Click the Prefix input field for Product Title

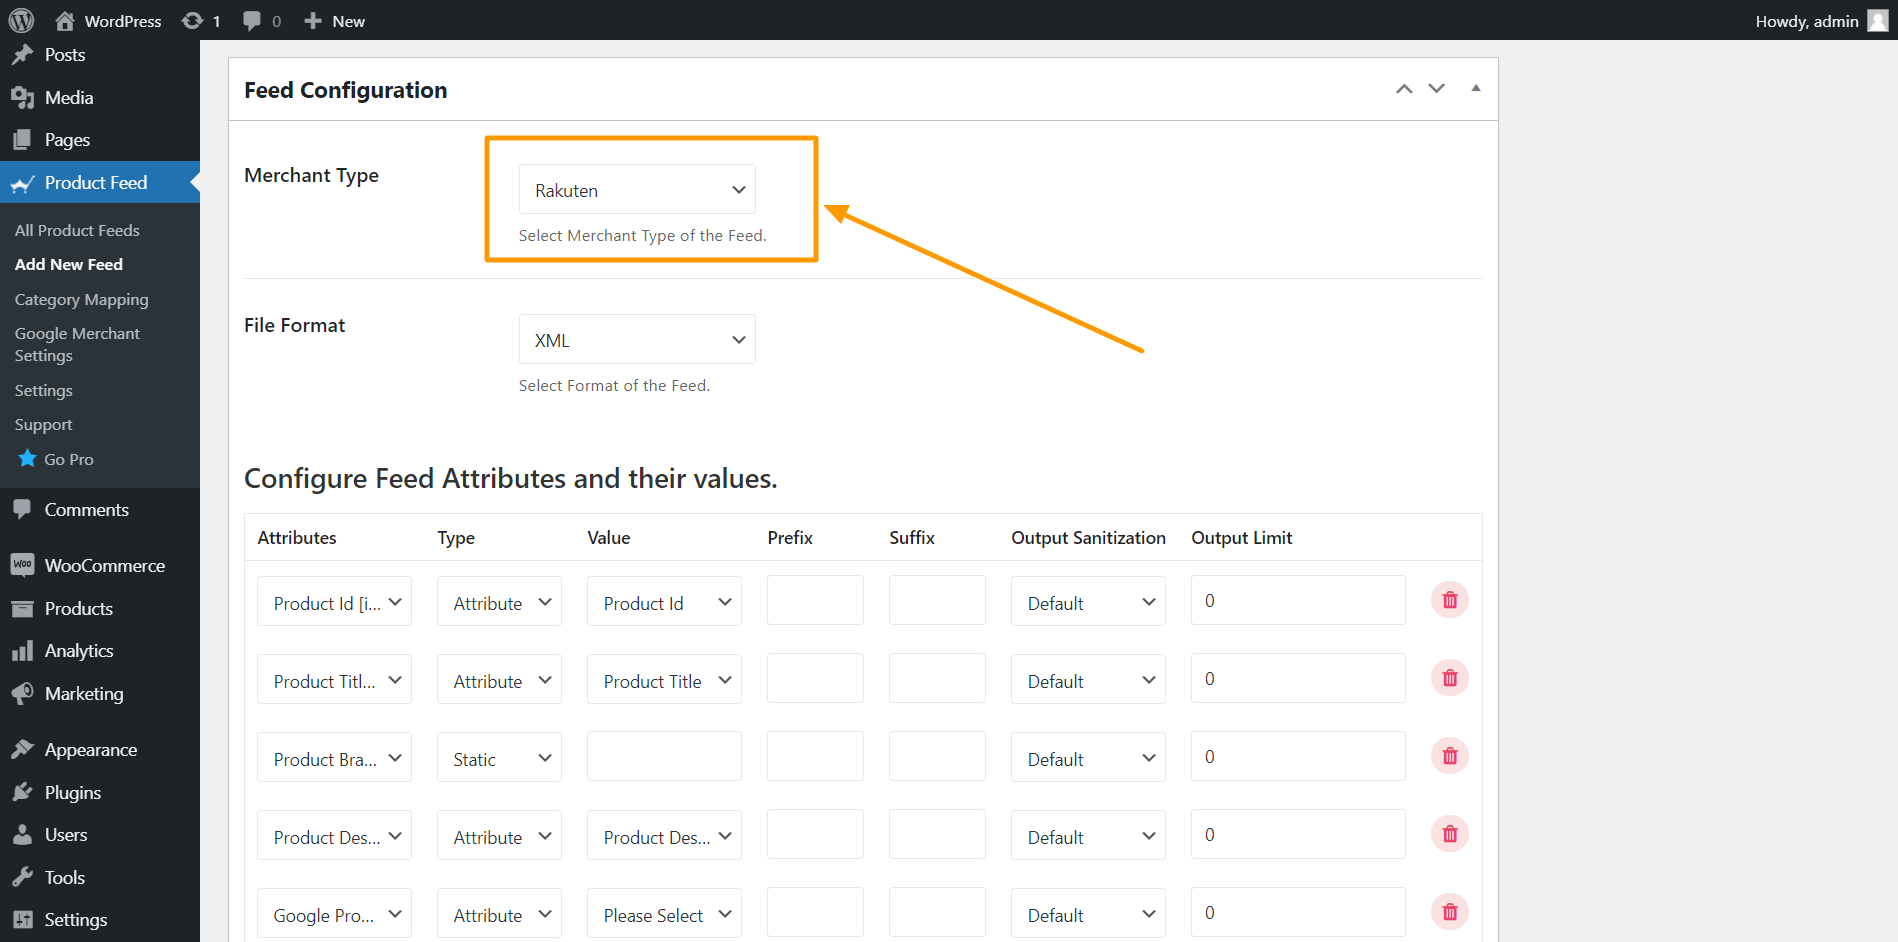814,677
